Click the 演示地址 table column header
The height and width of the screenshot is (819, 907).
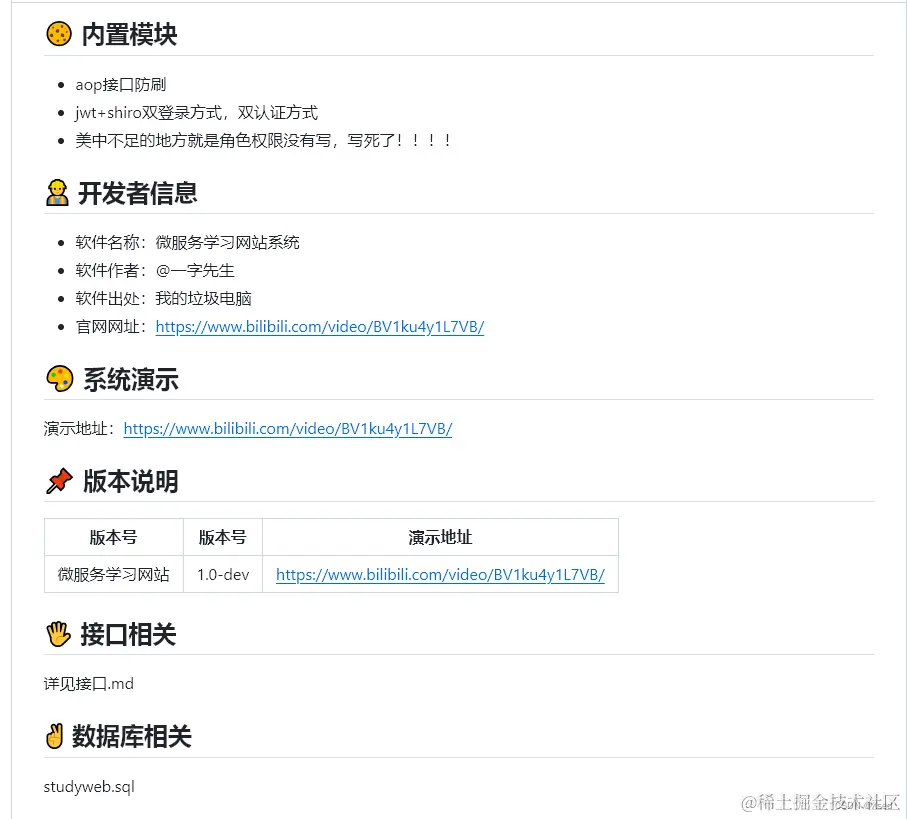tap(440, 537)
